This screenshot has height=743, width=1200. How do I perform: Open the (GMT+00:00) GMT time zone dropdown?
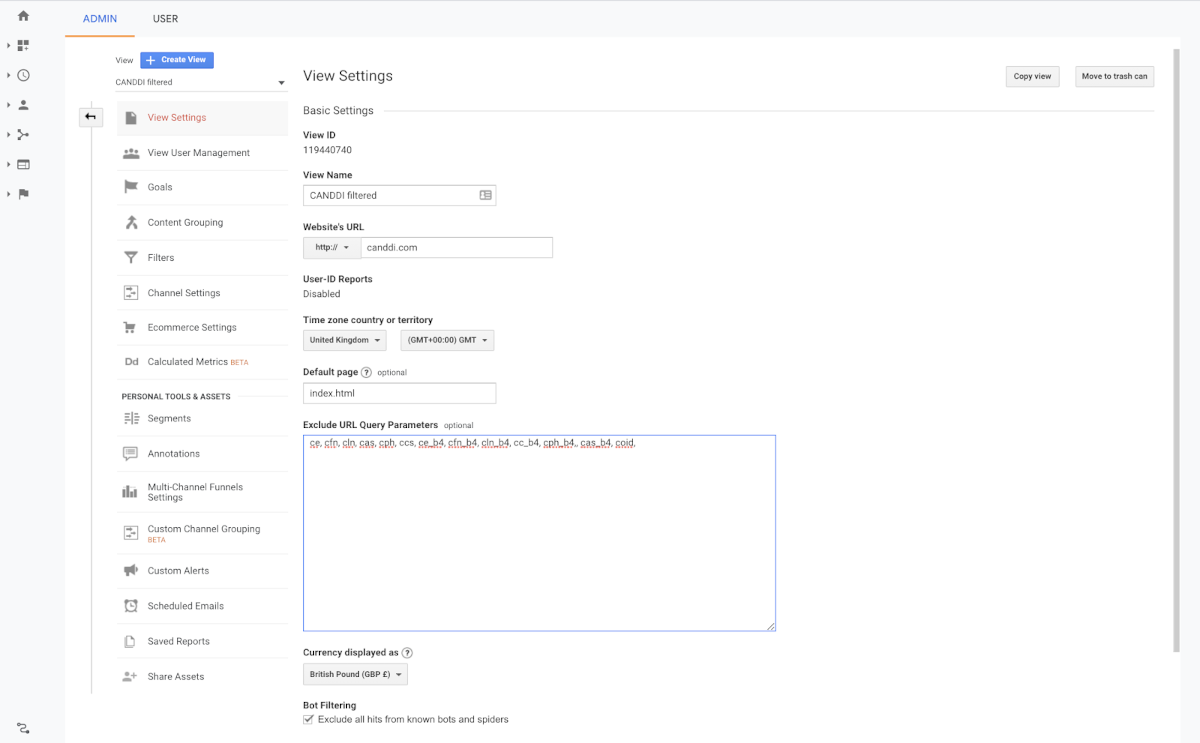pos(447,340)
